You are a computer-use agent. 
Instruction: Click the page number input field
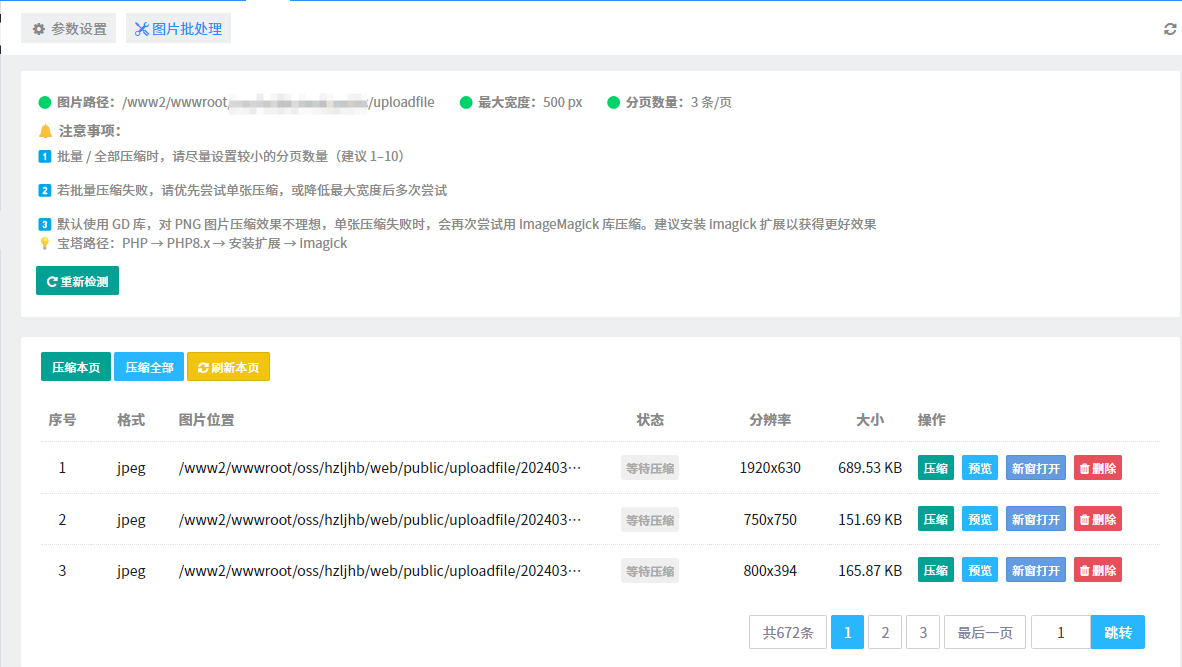tap(1060, 632)
